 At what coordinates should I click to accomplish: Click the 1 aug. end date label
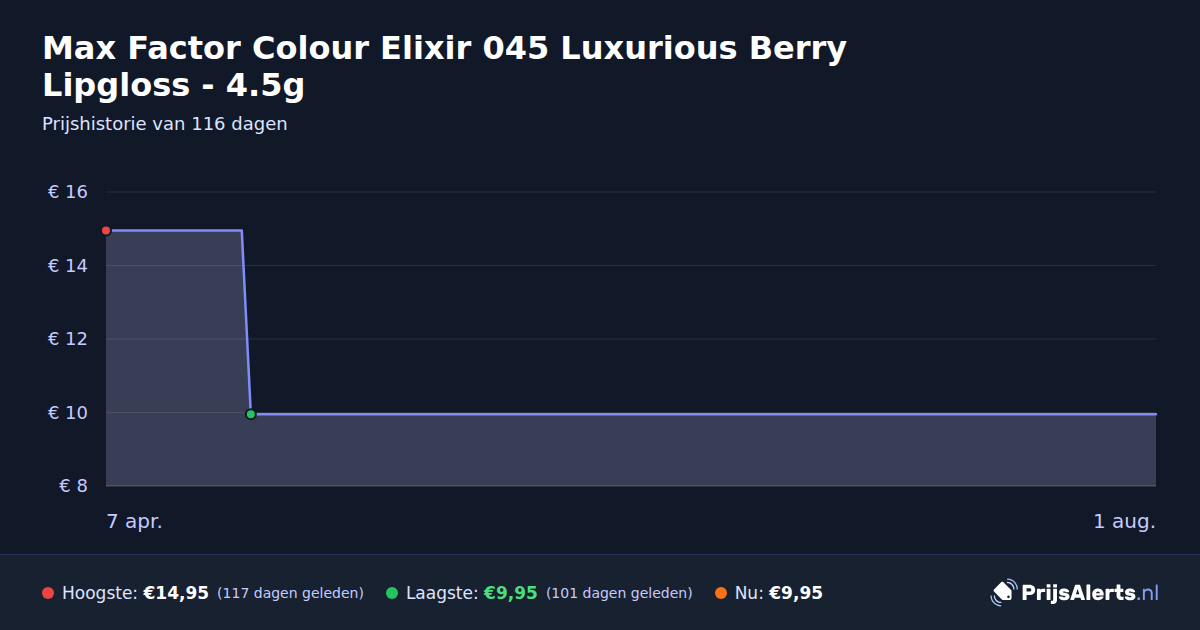[x=1124, y=521]
